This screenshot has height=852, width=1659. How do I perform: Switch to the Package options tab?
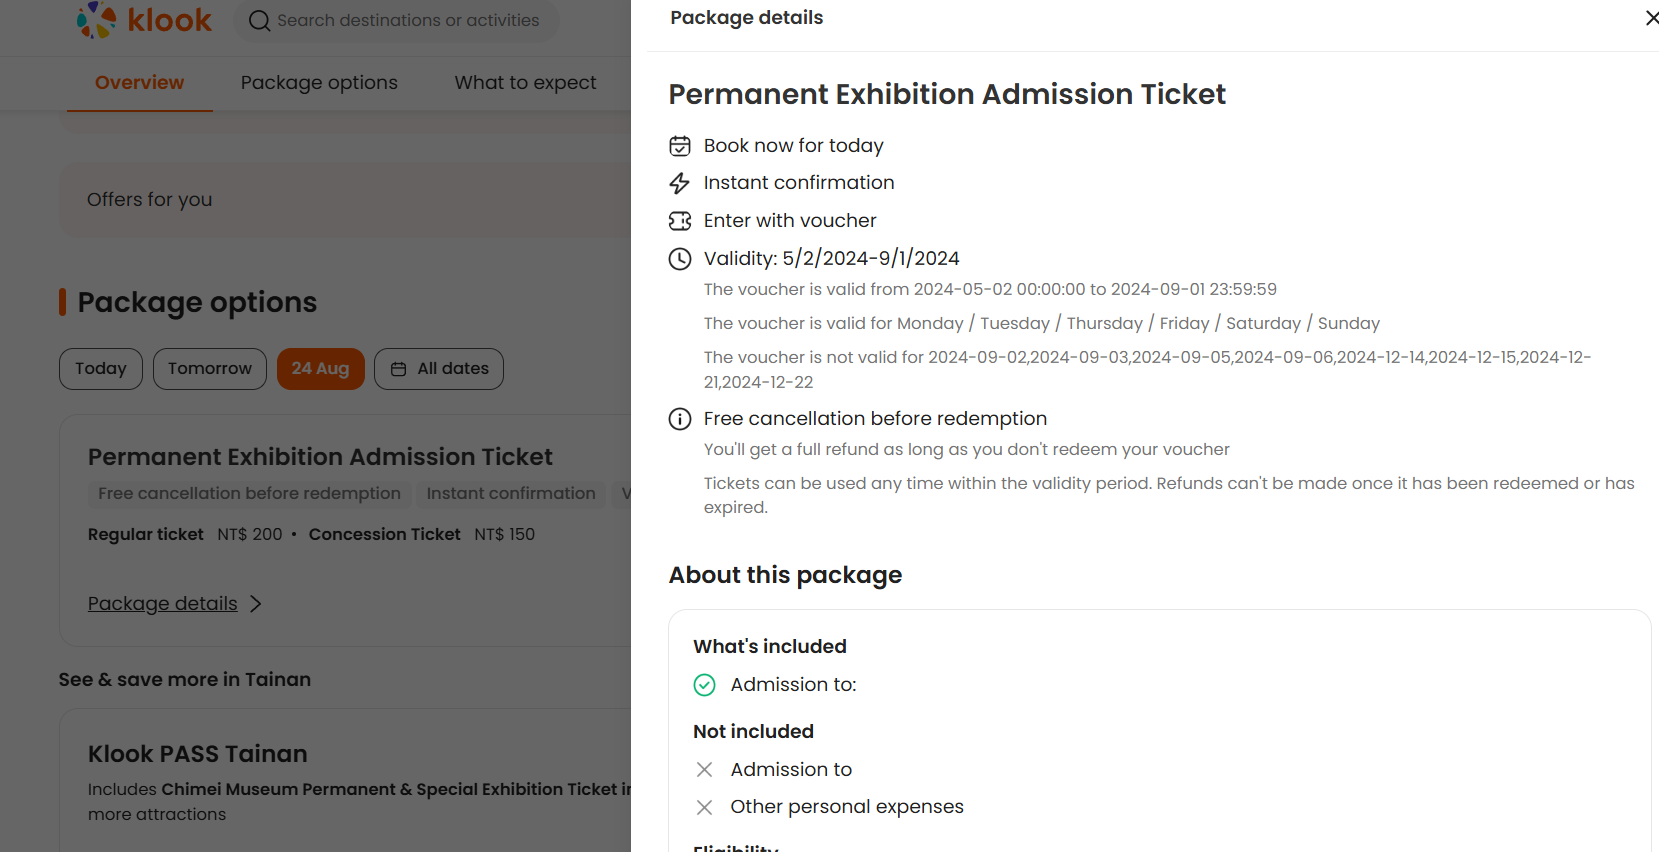pos(319,83)
